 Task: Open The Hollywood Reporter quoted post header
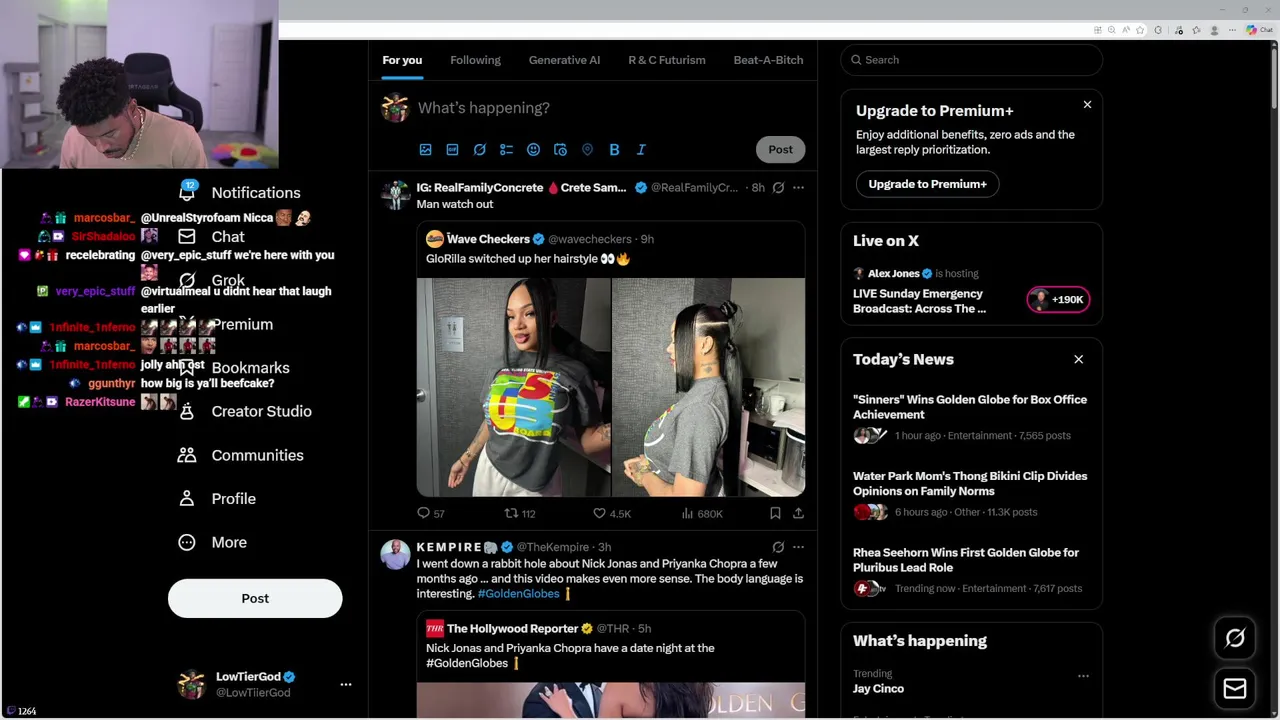click(x=538, y=628)
